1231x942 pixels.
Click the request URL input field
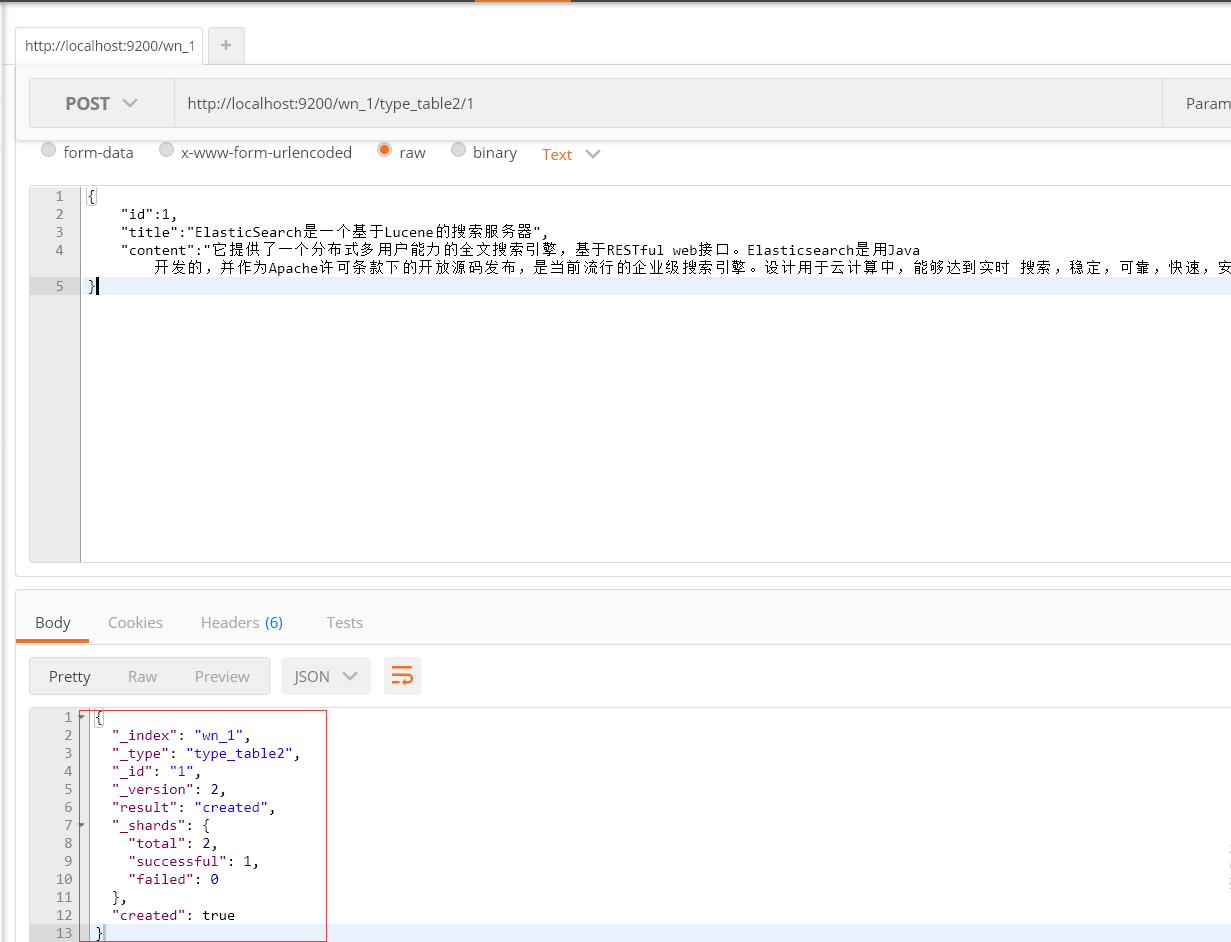[668, 103]
